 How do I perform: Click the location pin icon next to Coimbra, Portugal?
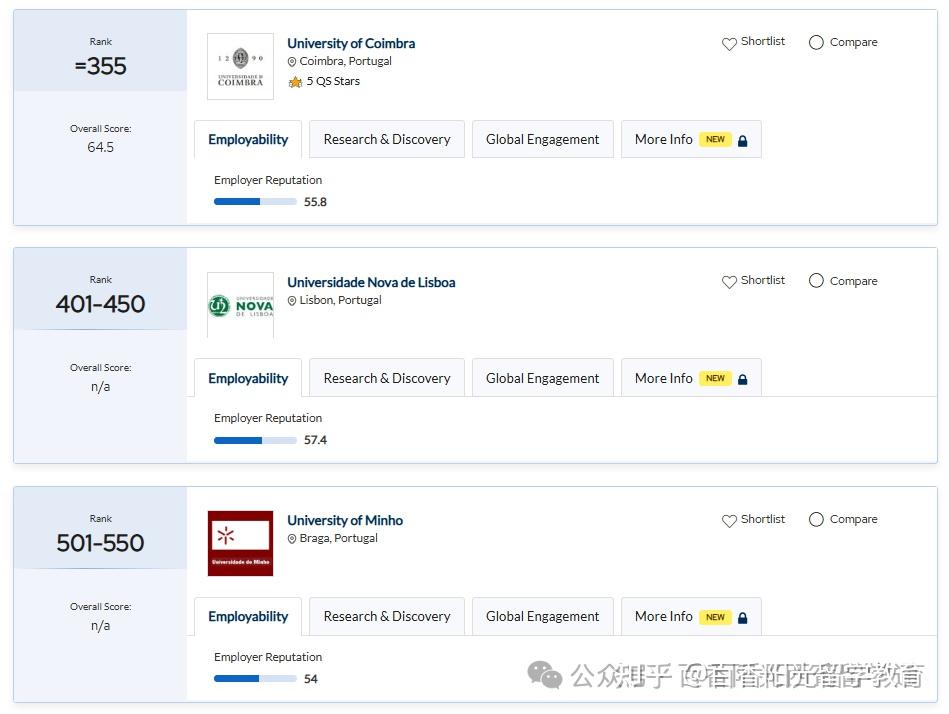pyautogui.click(x=291, y=61)
